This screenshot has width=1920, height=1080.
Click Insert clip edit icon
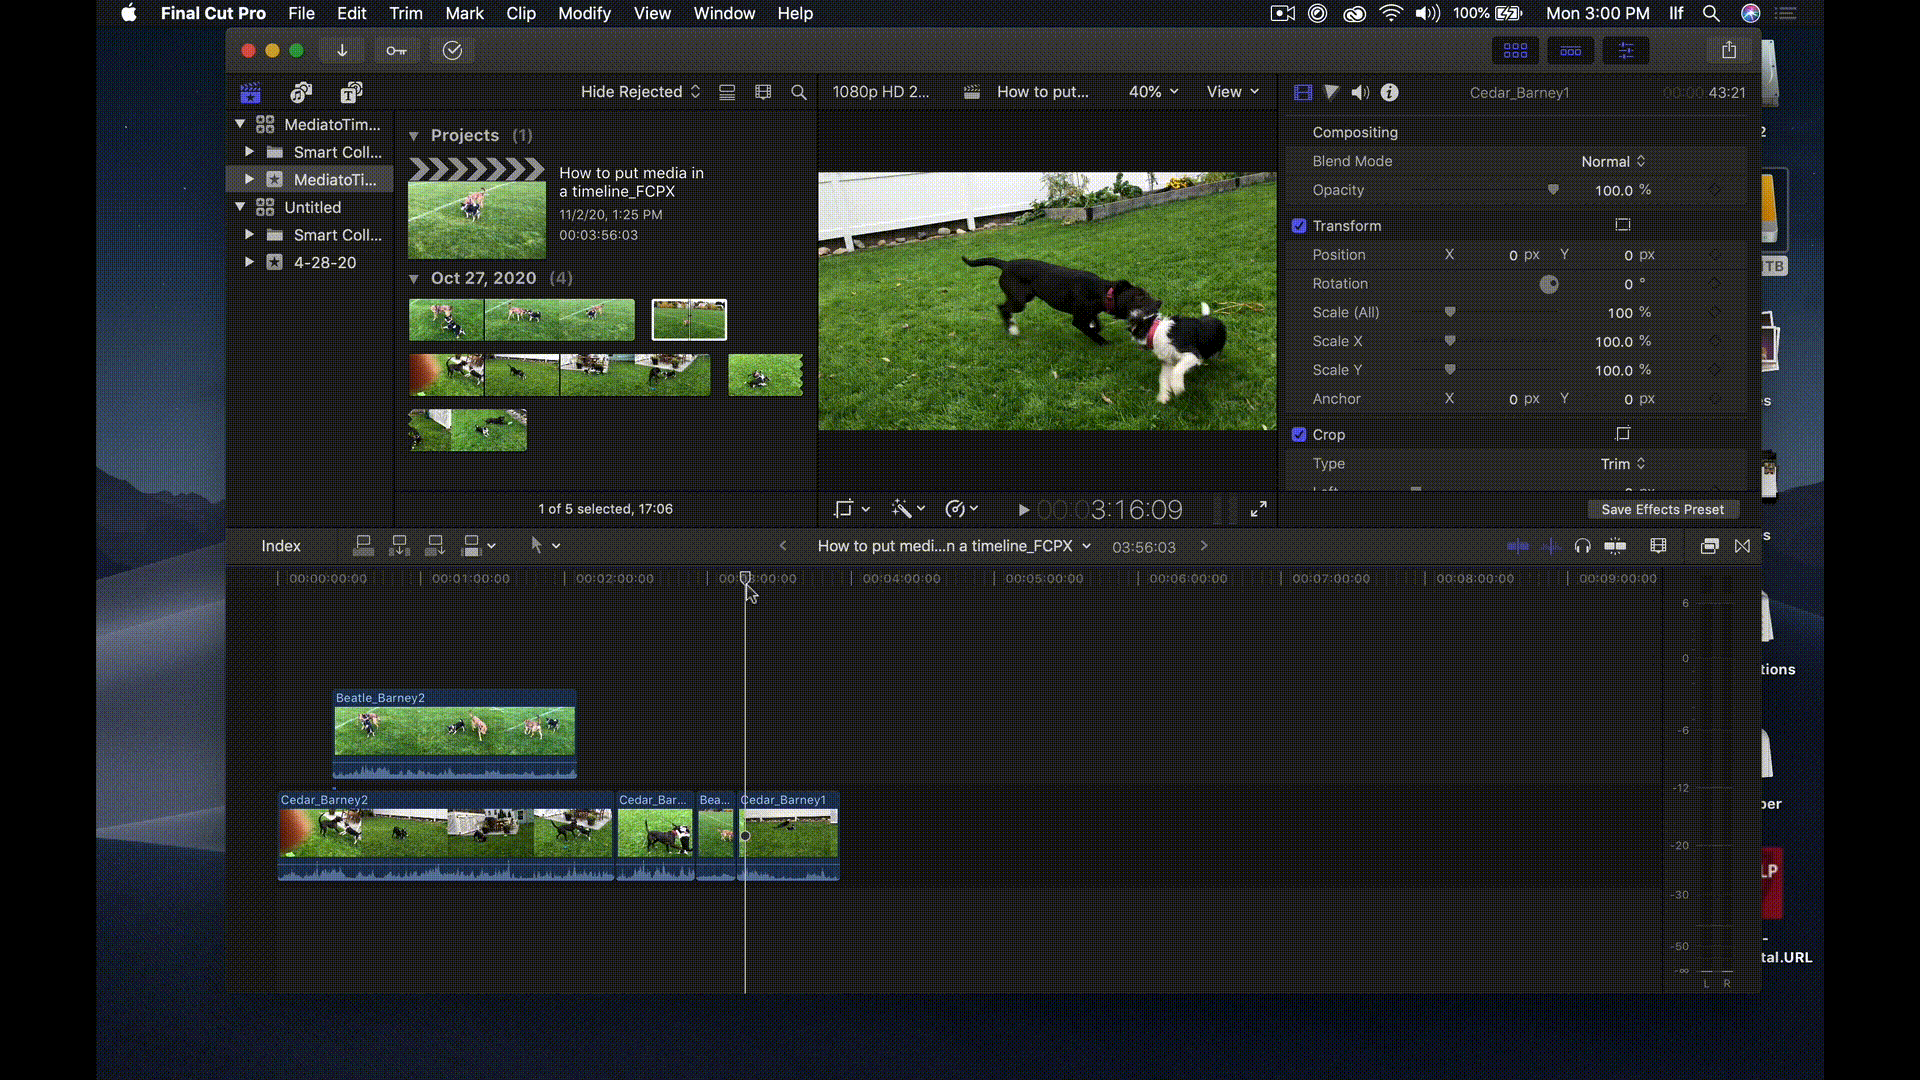[x=399, y=545]
